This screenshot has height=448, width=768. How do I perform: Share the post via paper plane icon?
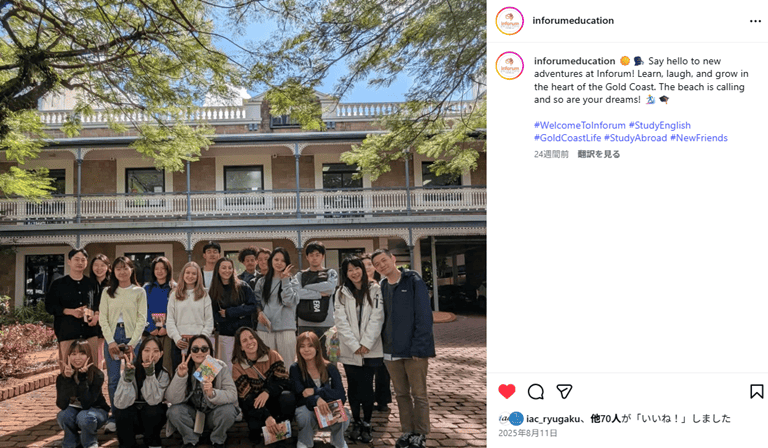(564, 391)
